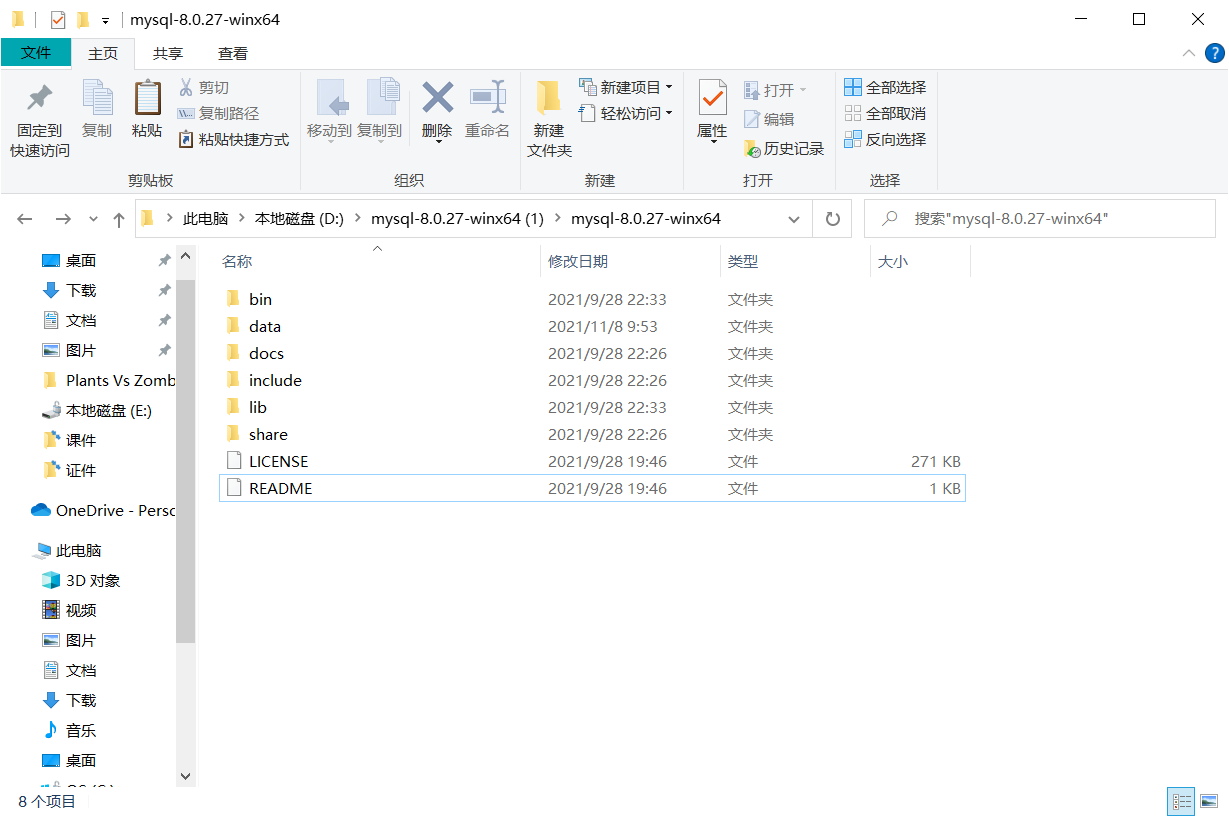This screenshot has width=1229, height=817.
Task: Open the 新建项目 dropdown
Action: tap(625, 87)
